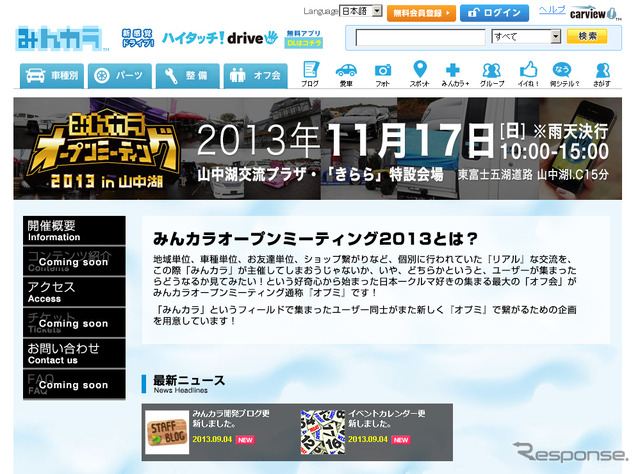Click the コンテンツ紹介 Coming soon sidebar item
The height and width of the screenshot is (474, 640).
point(74,261)
